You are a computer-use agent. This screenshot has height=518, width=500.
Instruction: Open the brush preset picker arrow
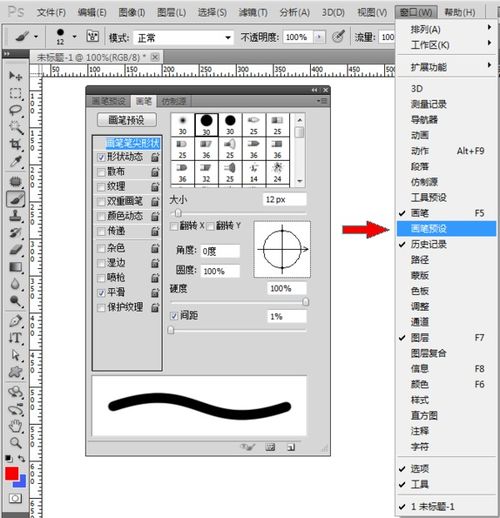[x=74, y=36]
